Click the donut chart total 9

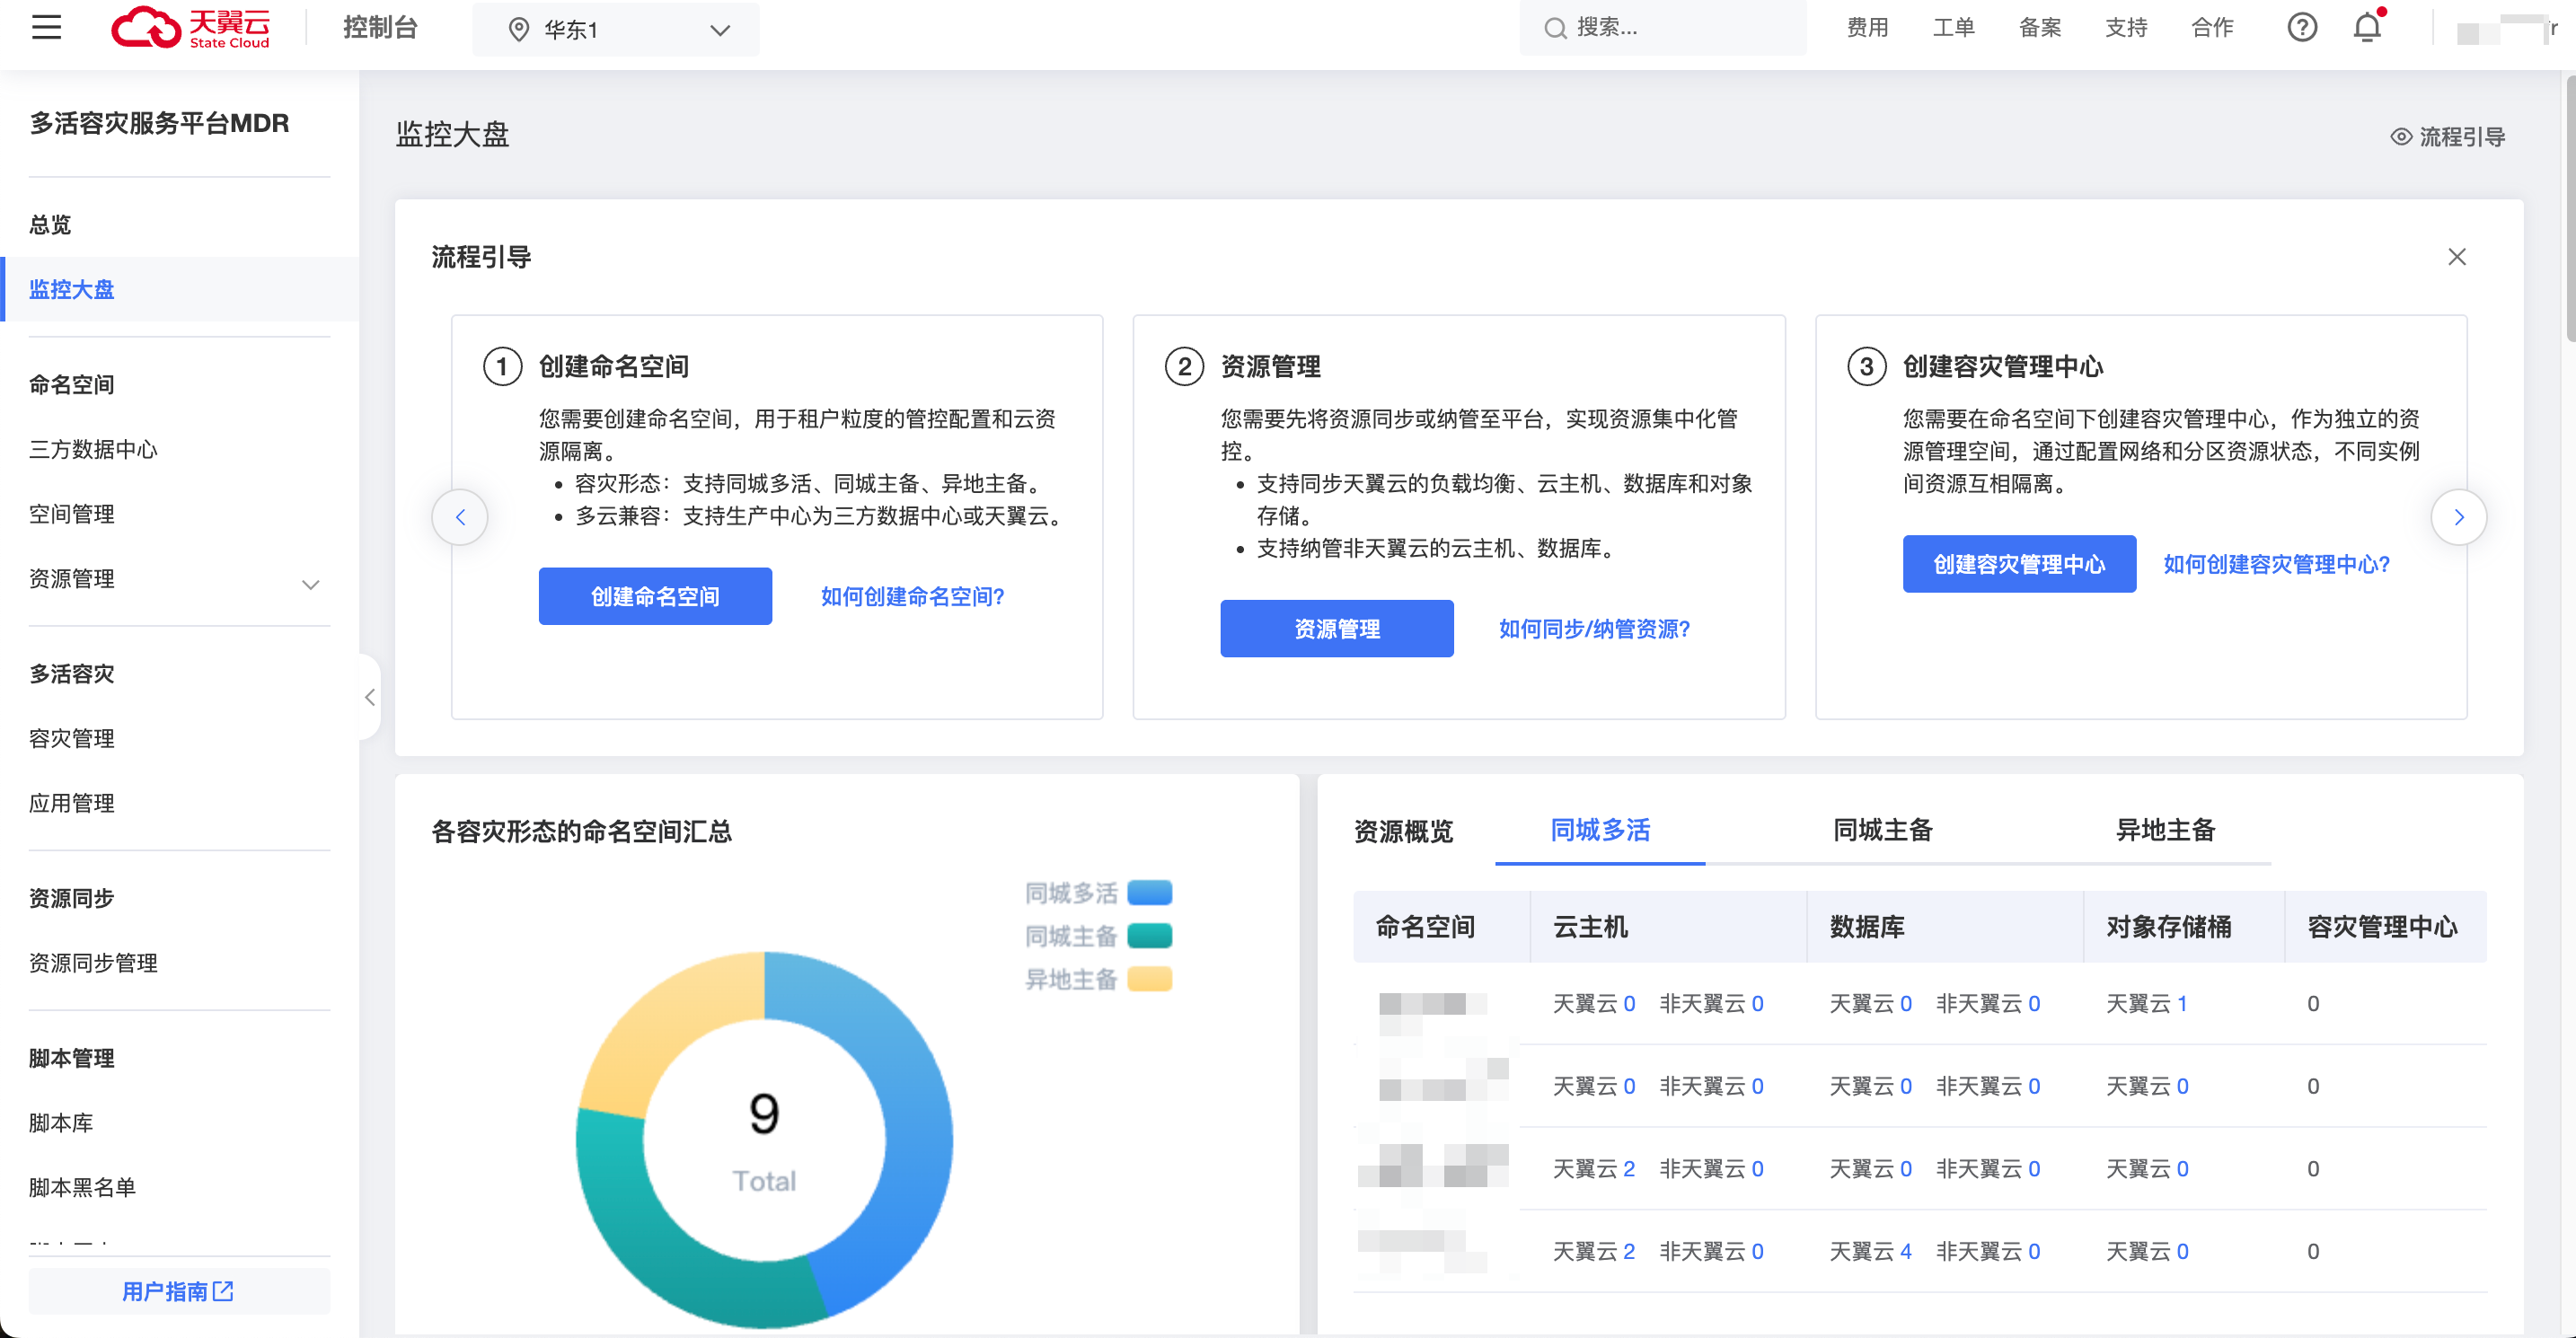coord(764,1114)
